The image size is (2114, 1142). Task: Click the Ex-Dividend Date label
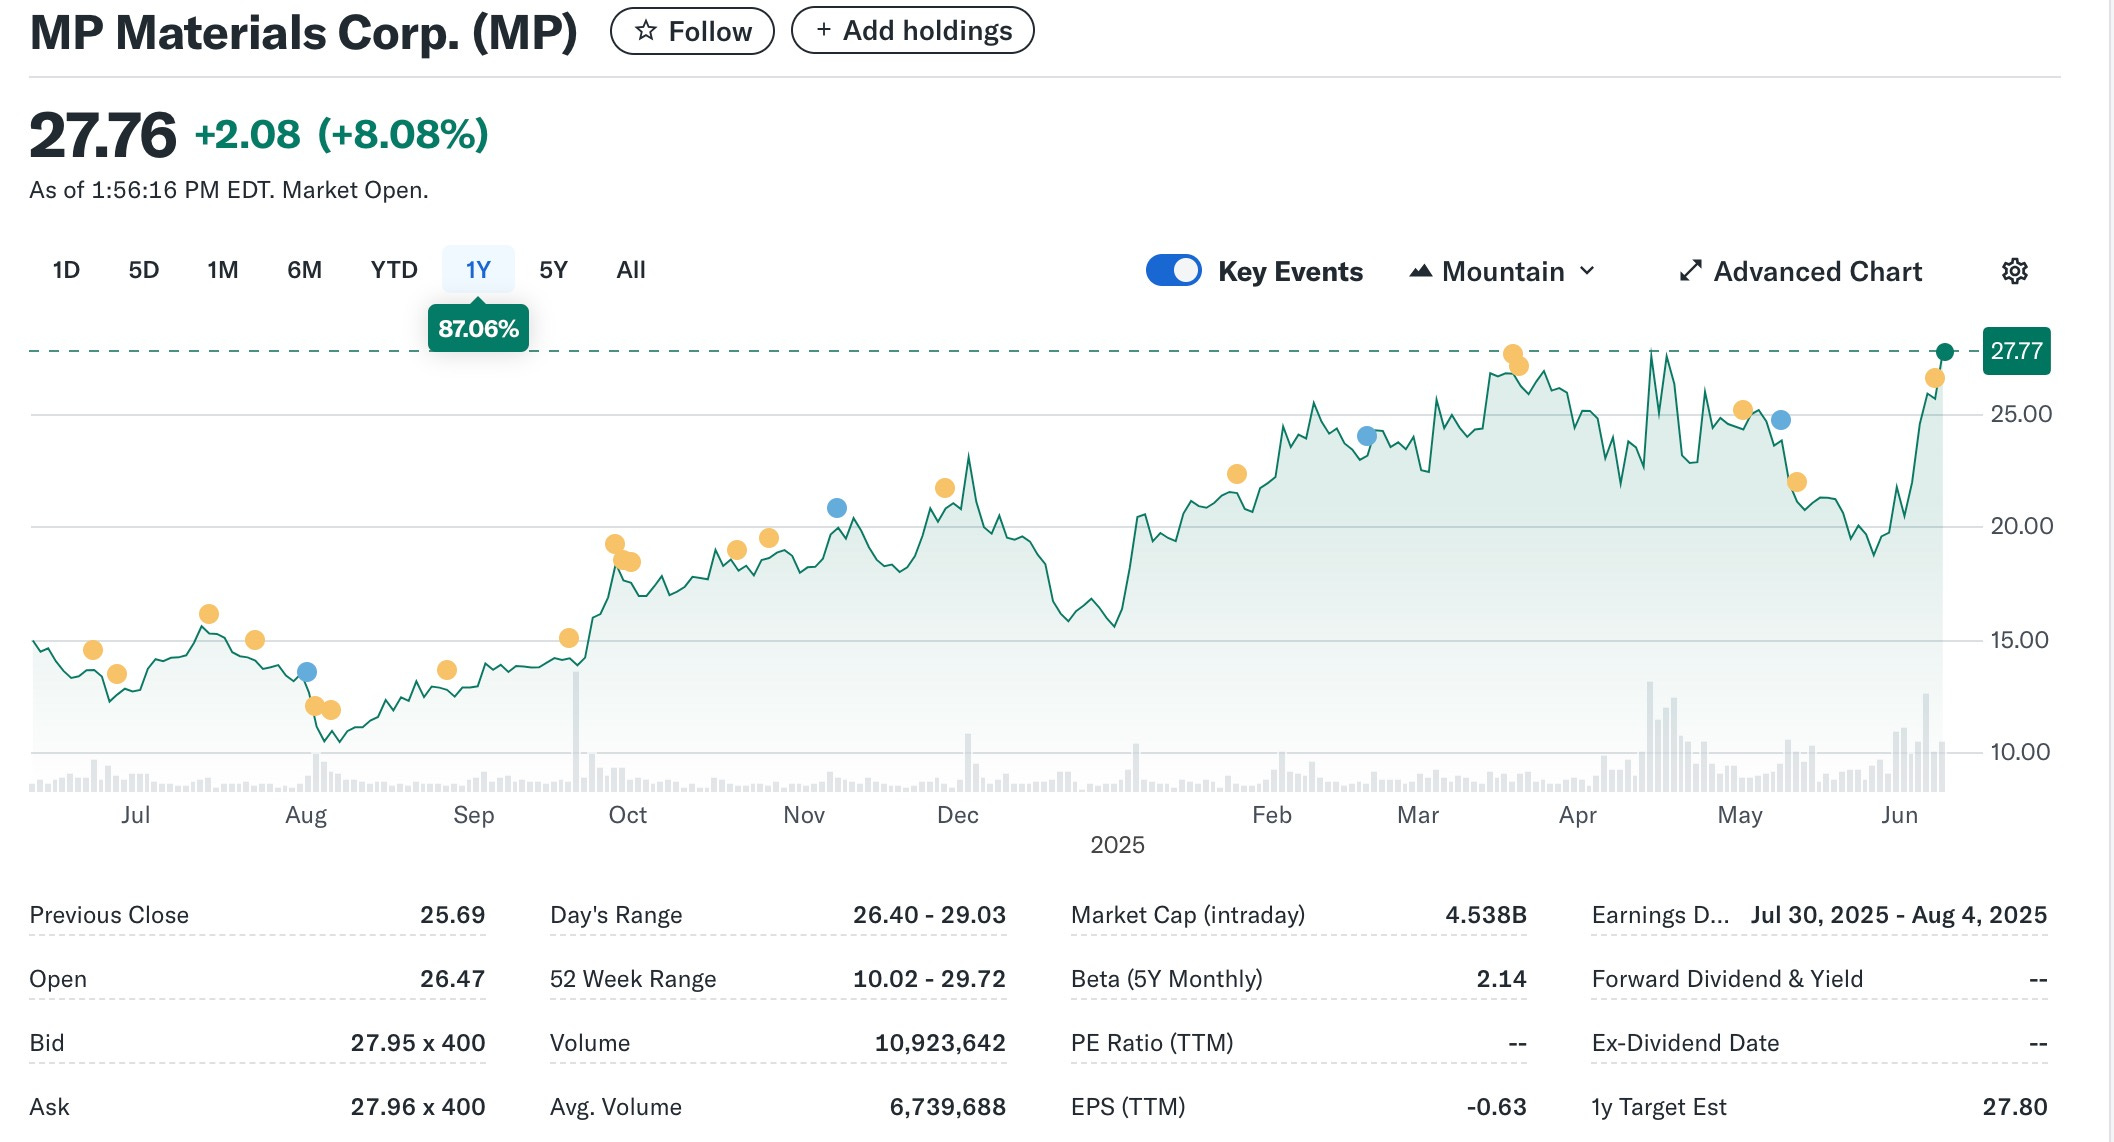1685,1043
